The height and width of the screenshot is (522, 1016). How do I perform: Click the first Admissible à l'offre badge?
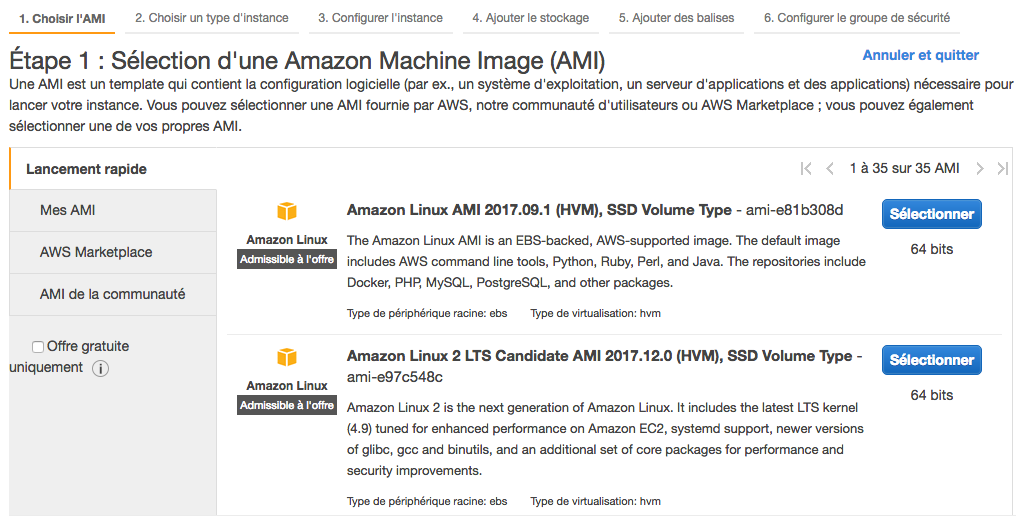pyautogui.click(x=287, y=259)
